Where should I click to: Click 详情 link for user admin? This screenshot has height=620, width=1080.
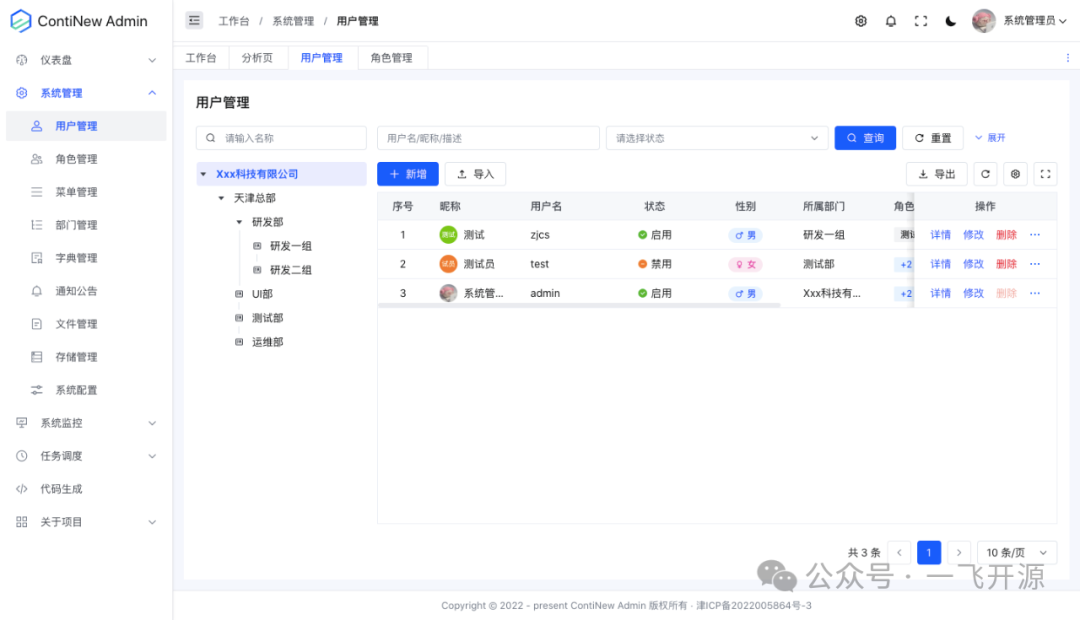[x=941, y=293]
